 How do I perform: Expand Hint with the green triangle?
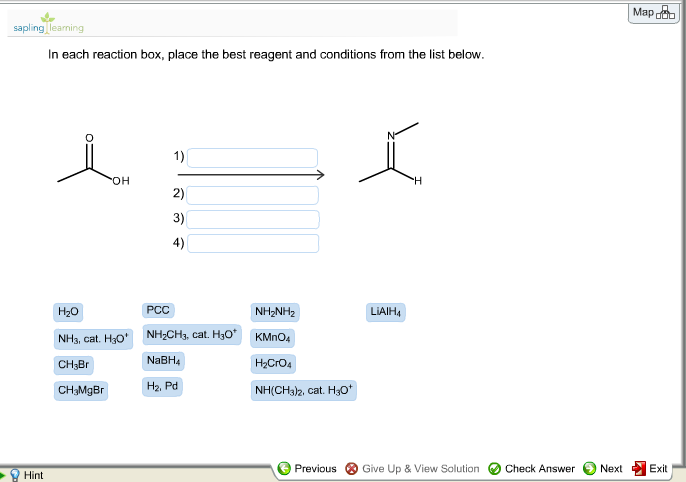3,475
